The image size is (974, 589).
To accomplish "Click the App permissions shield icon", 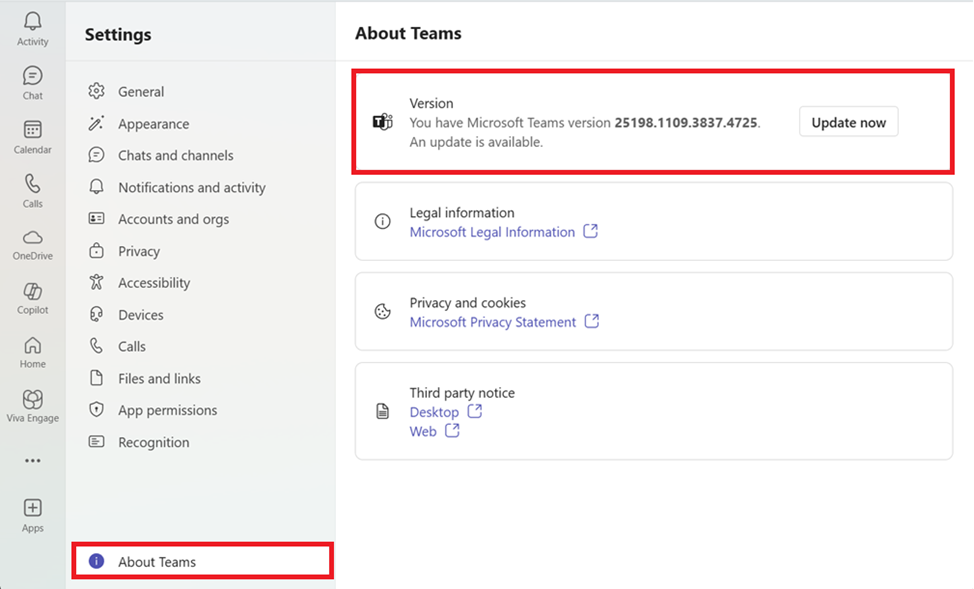I will 96,409.
